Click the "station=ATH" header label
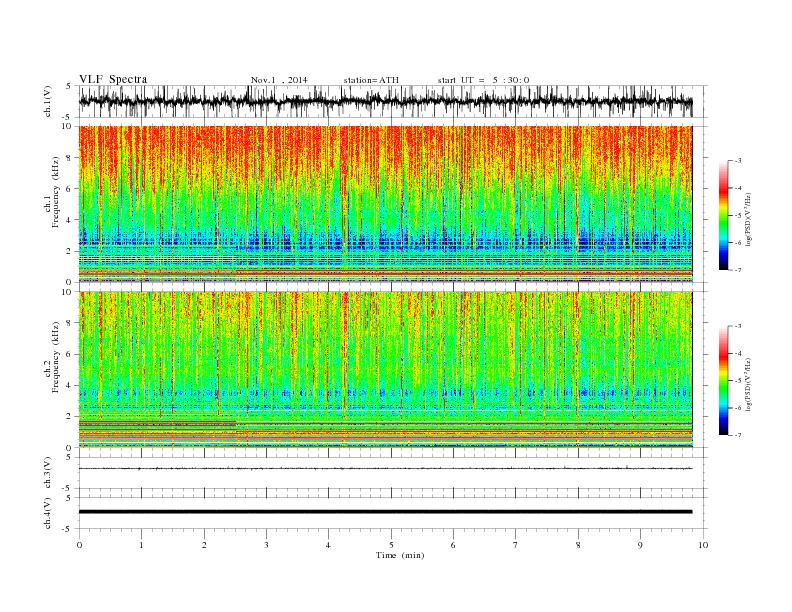The image size is (792, 612). coord(371,80)
